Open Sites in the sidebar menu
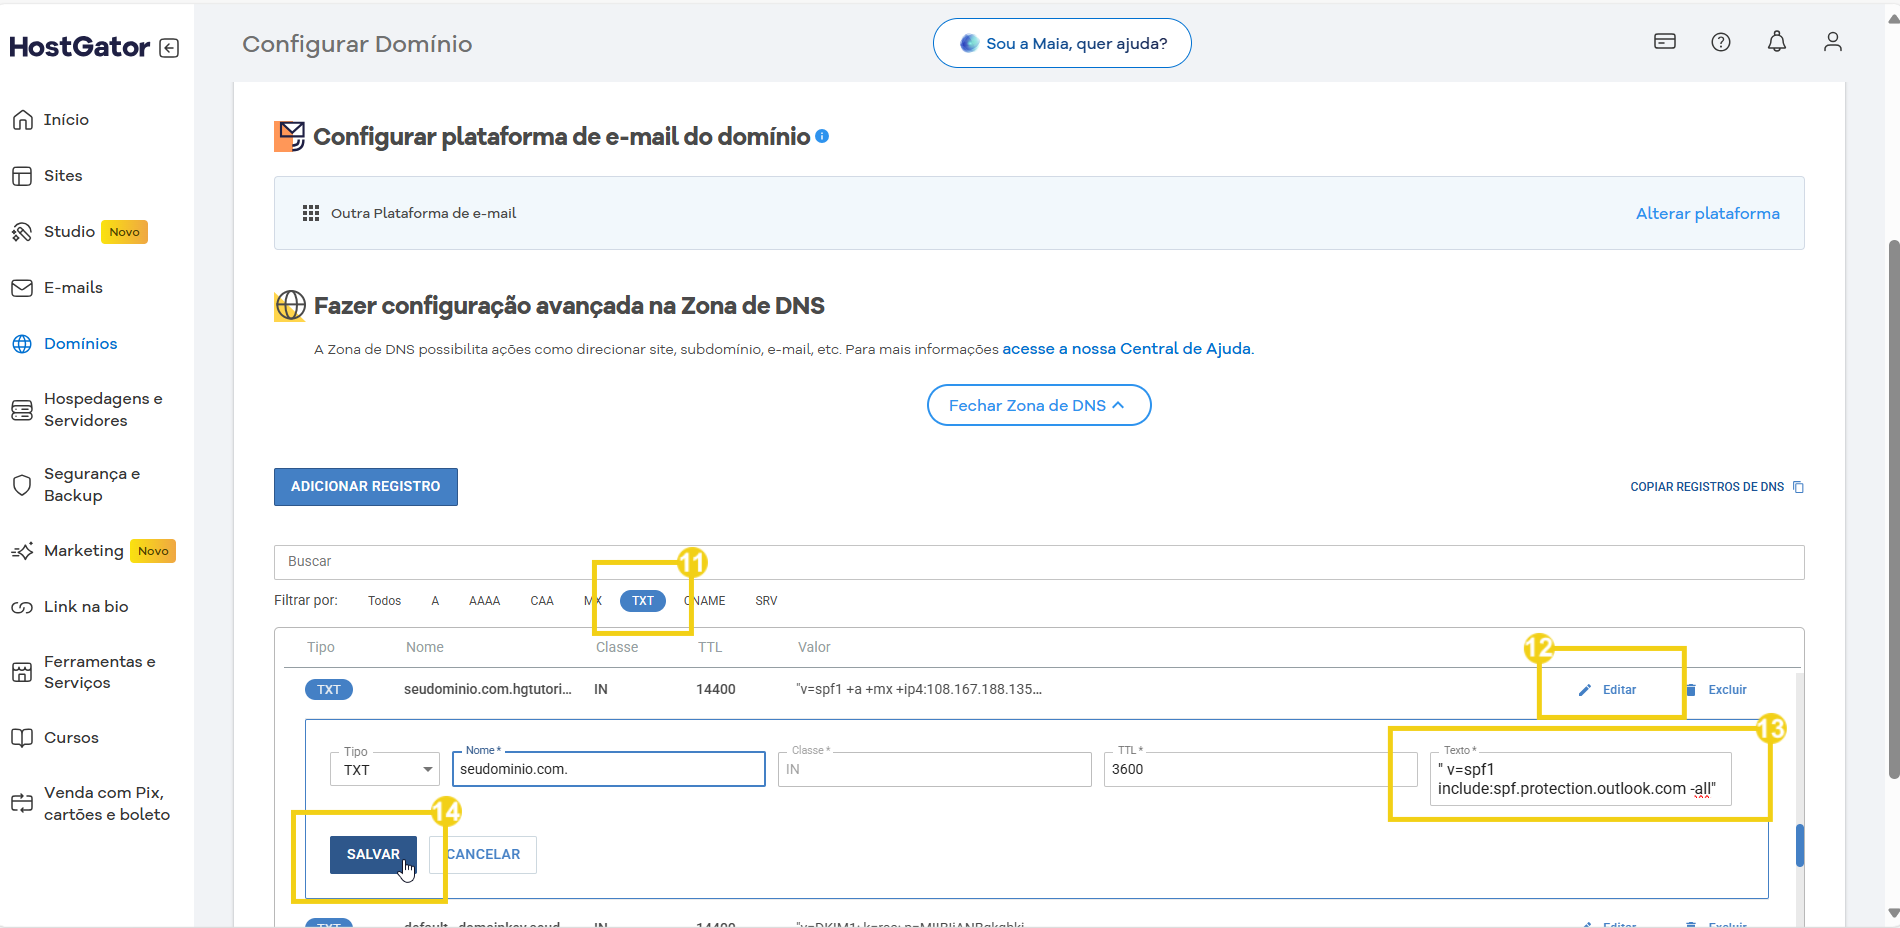This screenshot has width=1900, height=928. click(x=63, y=176)
